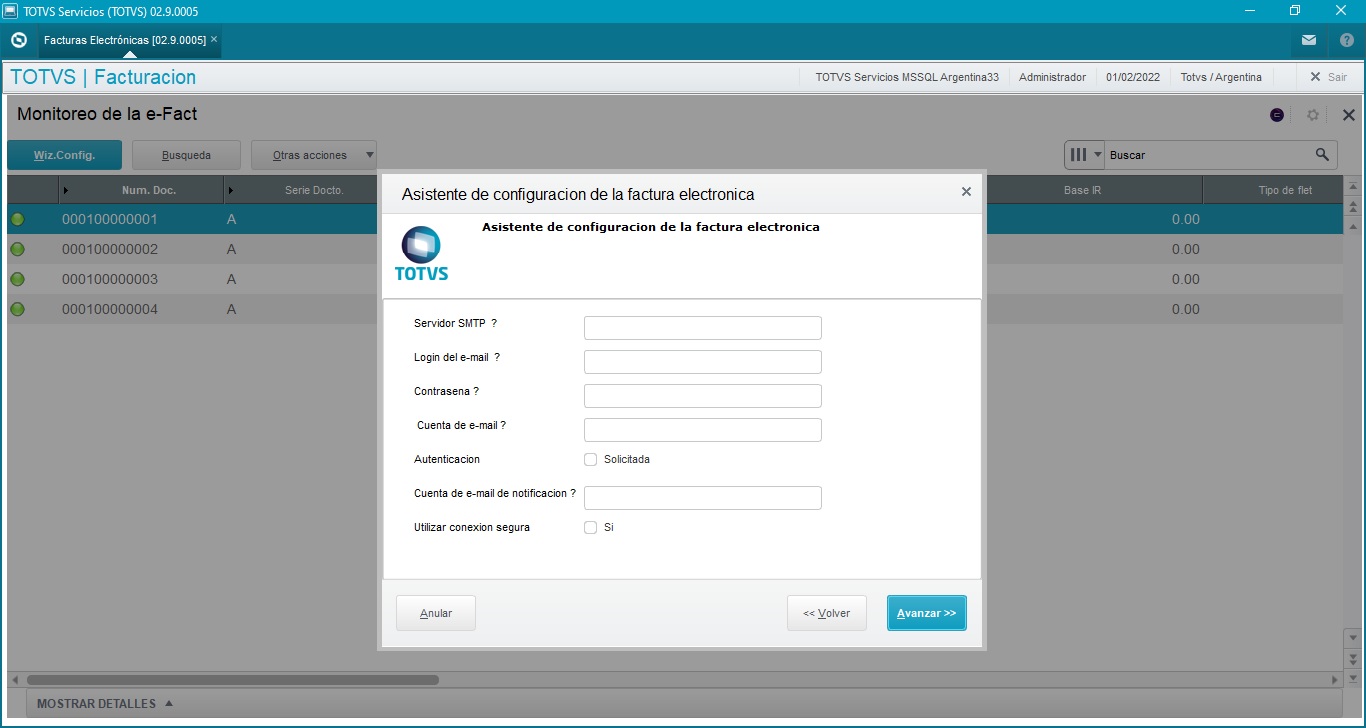Open dropdown arrow beside the column filter icon
The width and height of the screenshot is (1366, 728).
tap(1097, 155)
